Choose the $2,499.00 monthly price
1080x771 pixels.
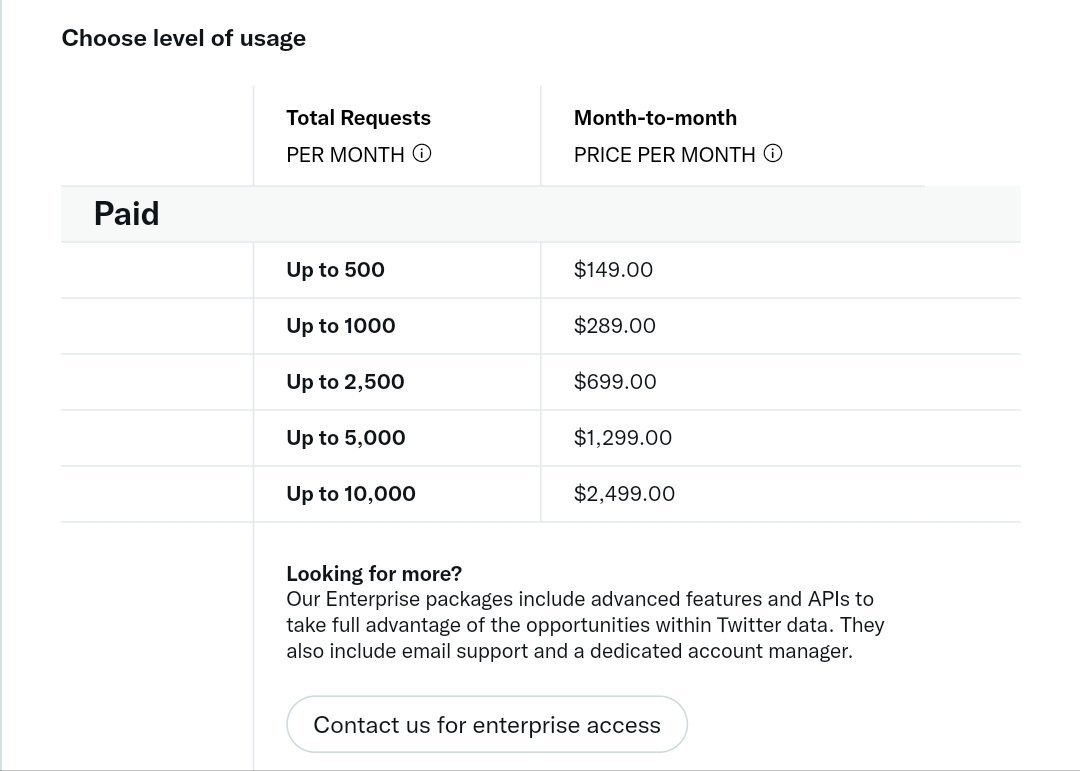pyautogui.click(x=624, y=493)
